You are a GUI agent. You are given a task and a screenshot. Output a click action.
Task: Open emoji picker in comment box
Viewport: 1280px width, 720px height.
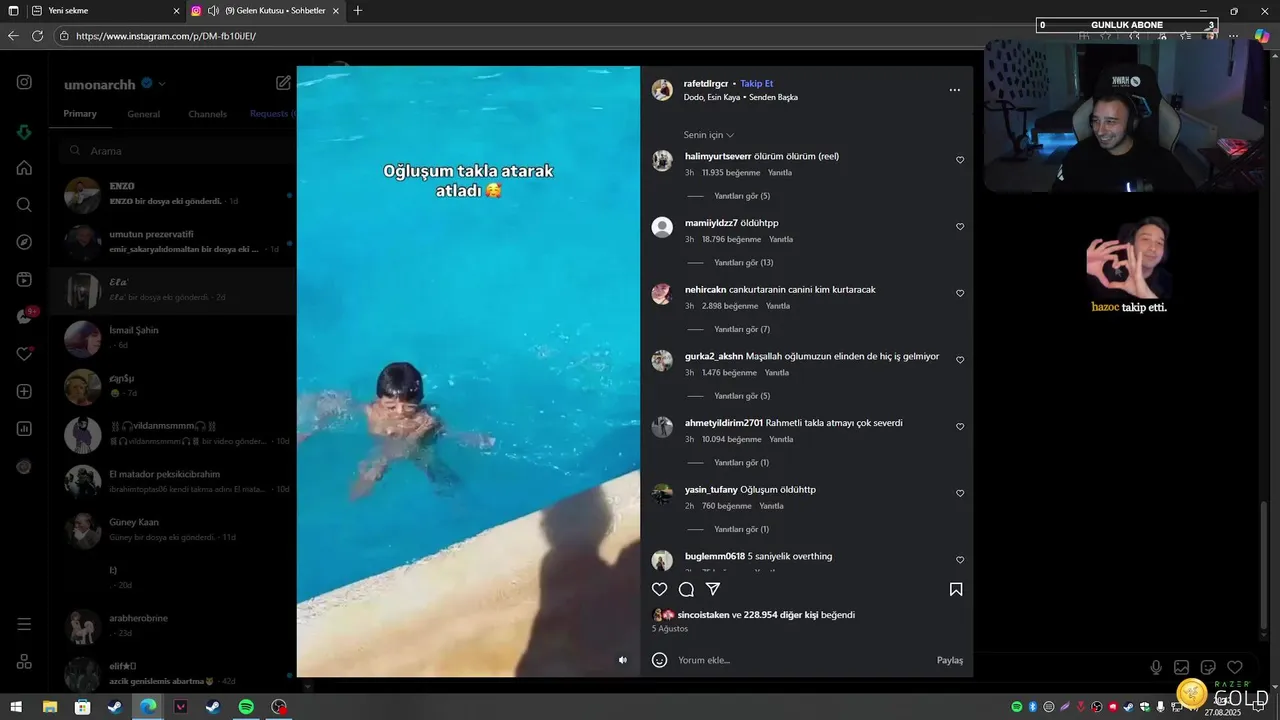(x=659, y=660)
